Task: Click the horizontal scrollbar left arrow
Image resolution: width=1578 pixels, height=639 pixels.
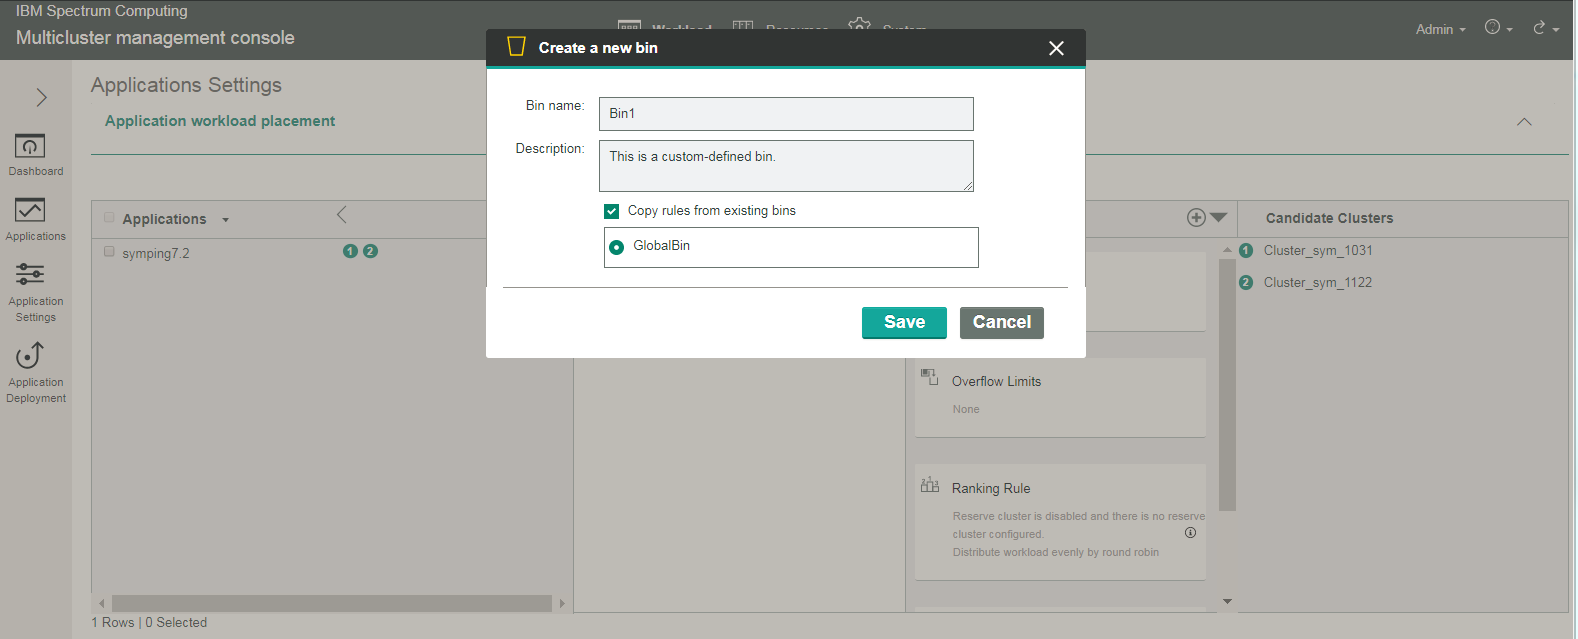Action: point(101,604)
